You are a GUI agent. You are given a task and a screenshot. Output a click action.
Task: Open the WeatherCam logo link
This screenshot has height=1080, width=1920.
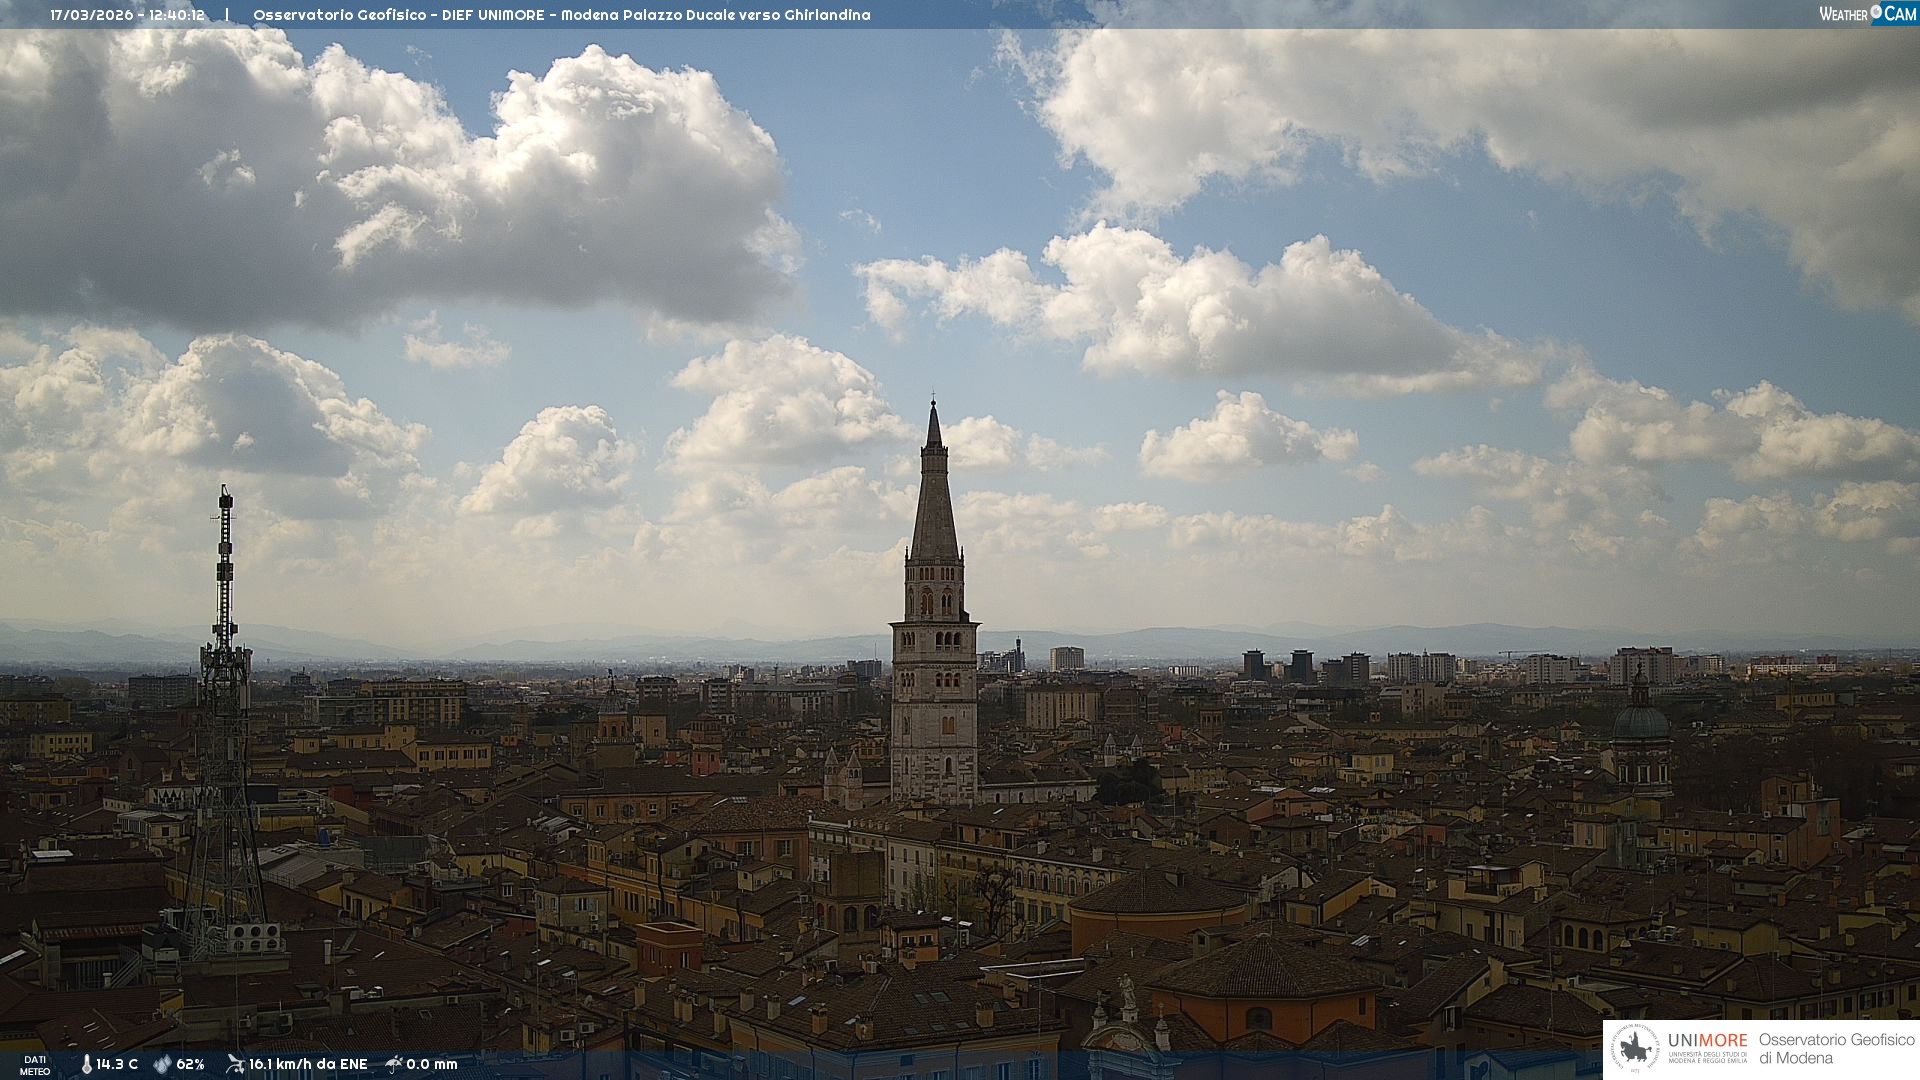click(x=1867, y=13)
